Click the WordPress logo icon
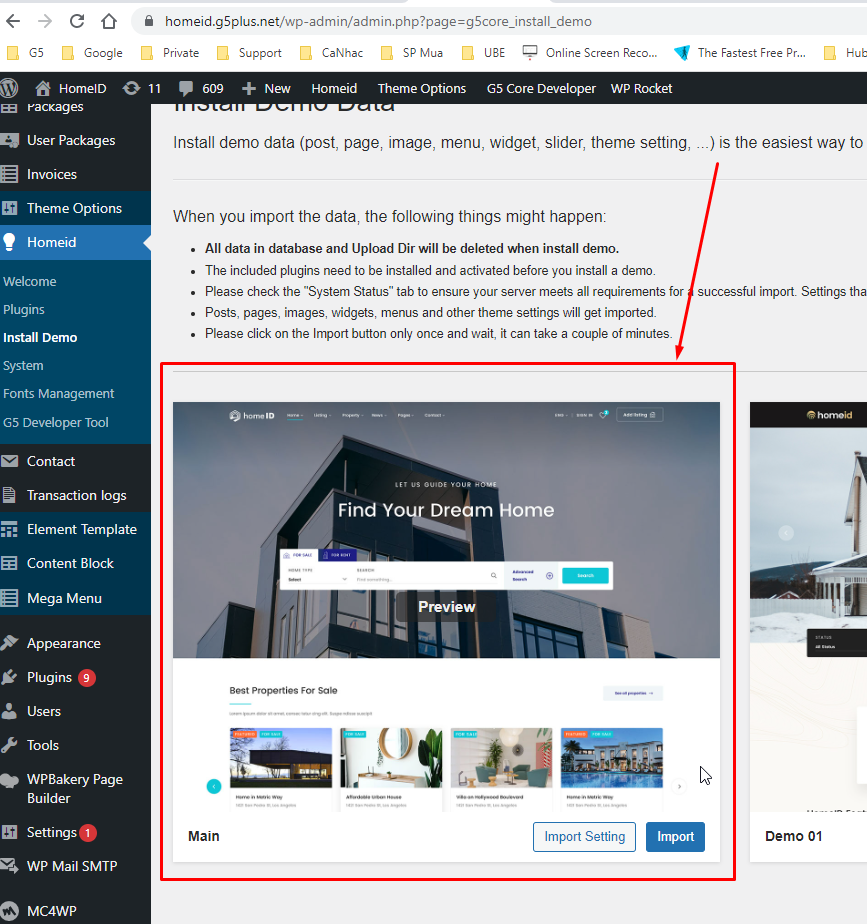This screenshot has height=924, width=867. 9,88
